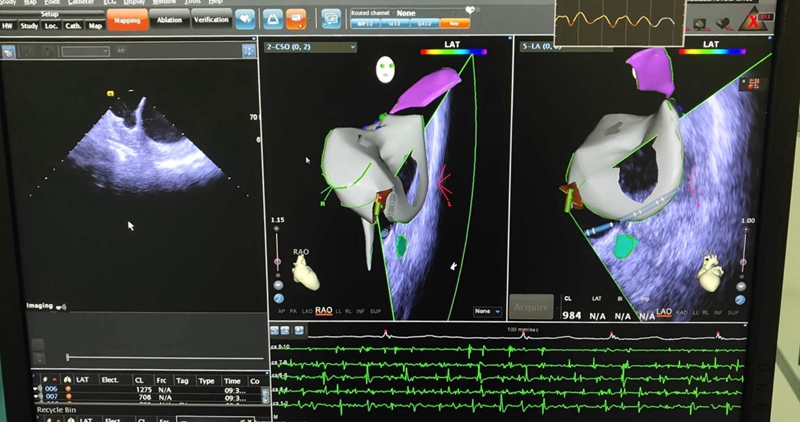Switch to Verification mode
Screen dimensions: 800x422
coord(211,20)
